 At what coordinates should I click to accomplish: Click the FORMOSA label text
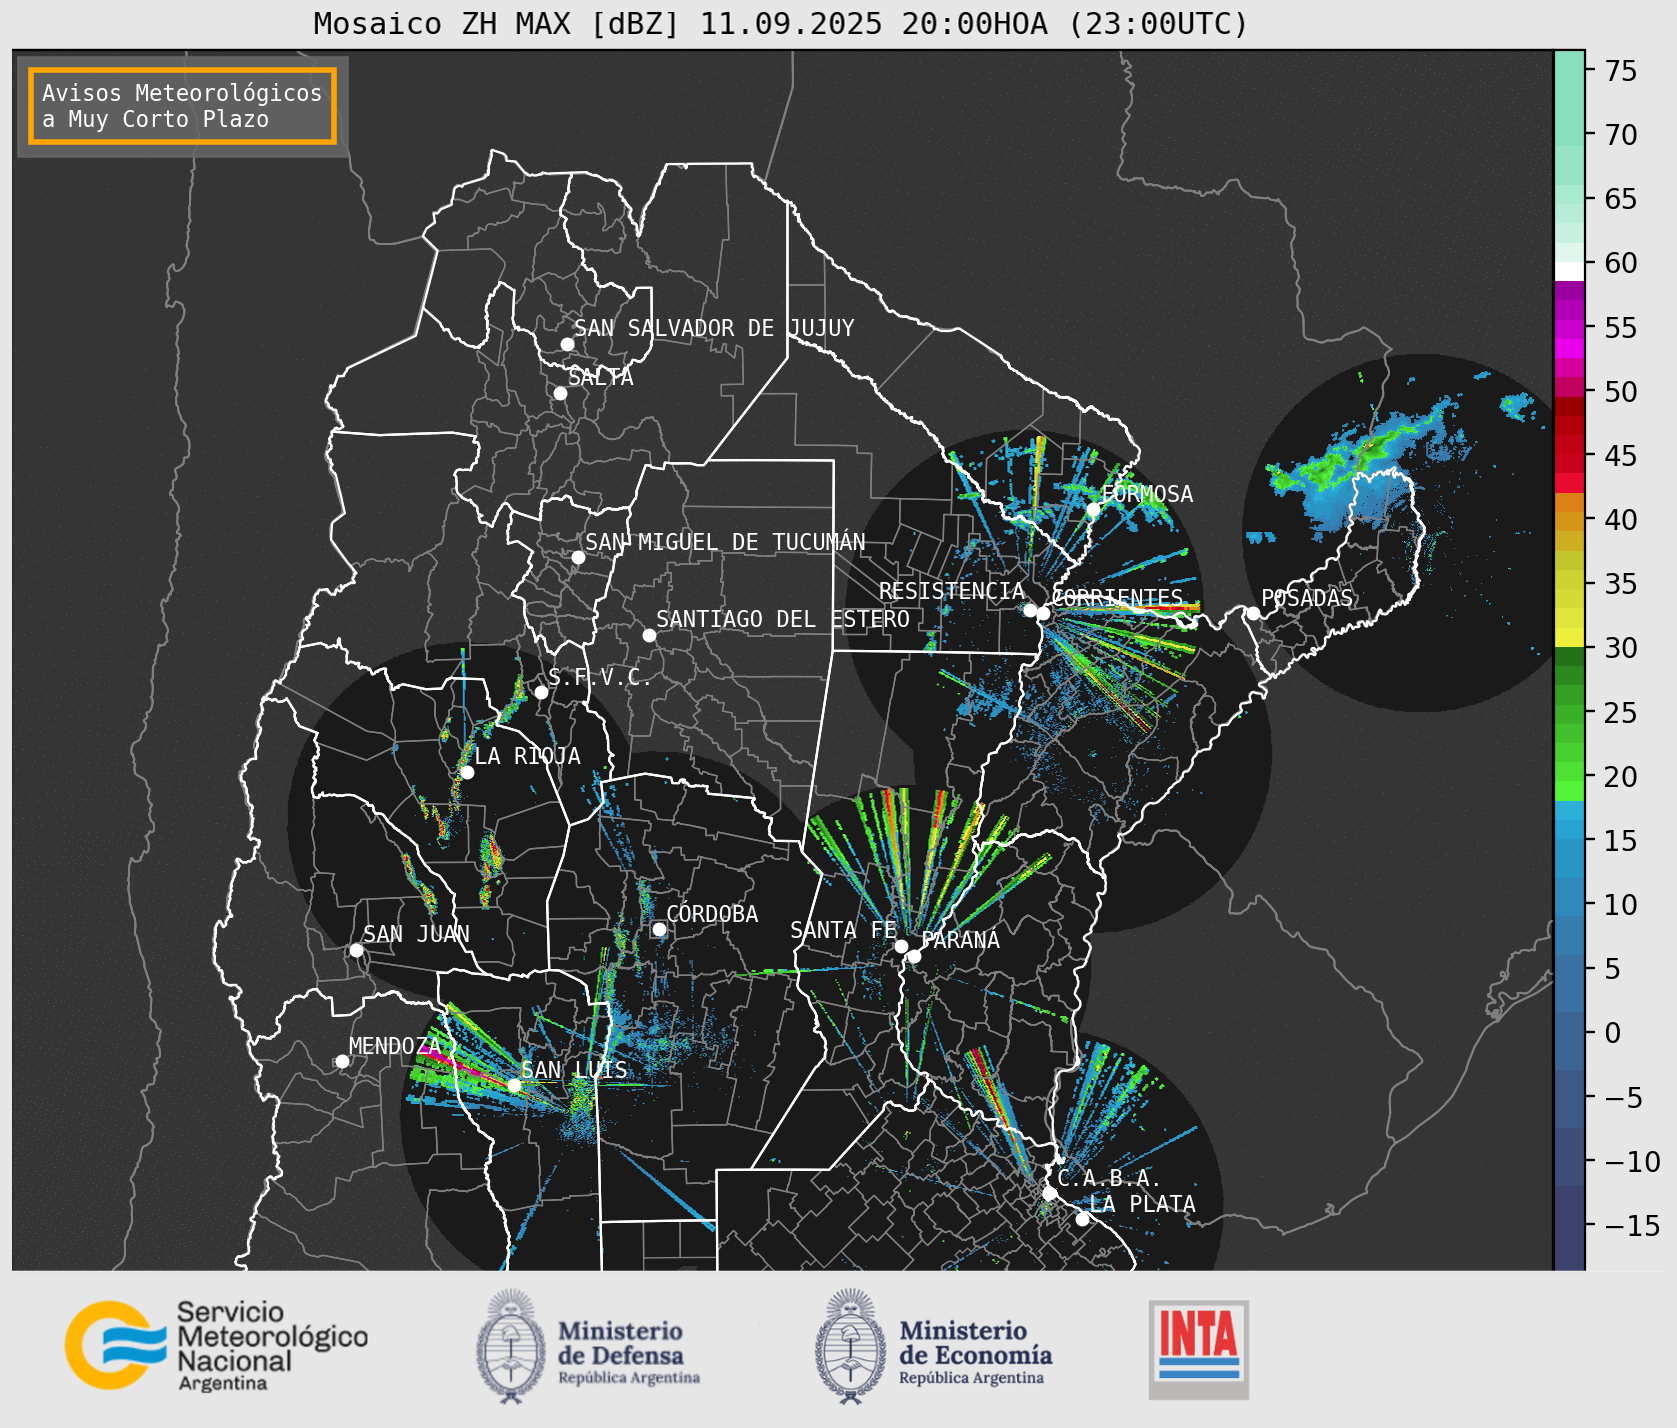(x=1147, y=494)
